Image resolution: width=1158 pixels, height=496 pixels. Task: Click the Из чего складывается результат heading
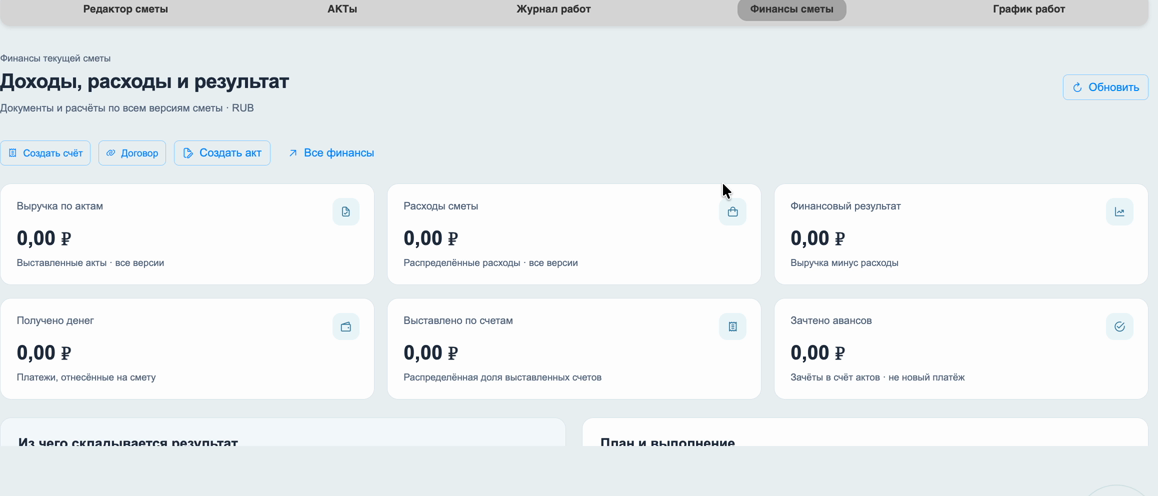(x=128, y=442)
